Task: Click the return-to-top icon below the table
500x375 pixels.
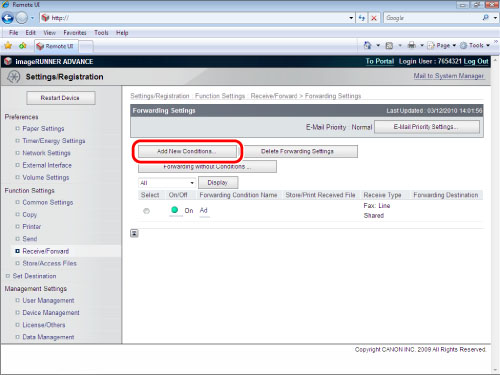Action: (134, 233)
